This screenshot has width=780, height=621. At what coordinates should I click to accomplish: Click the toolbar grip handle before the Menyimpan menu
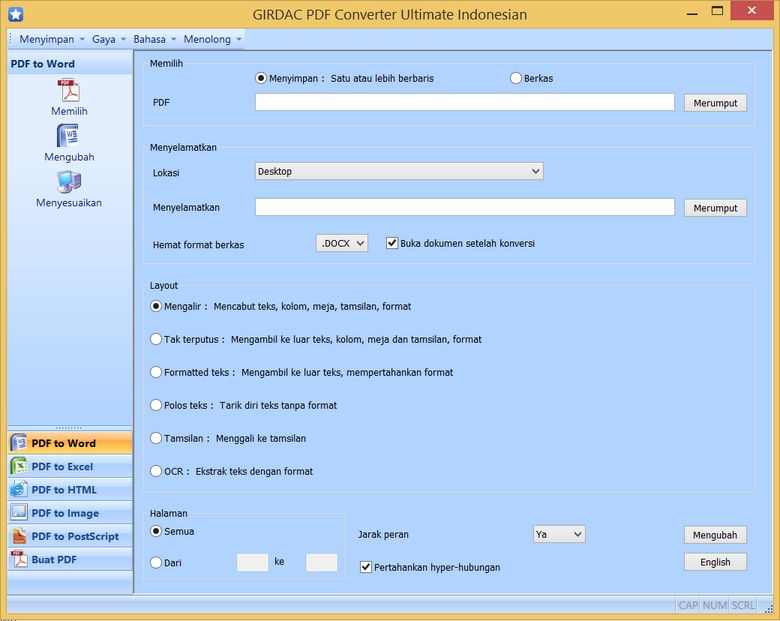tap(10, 39)
